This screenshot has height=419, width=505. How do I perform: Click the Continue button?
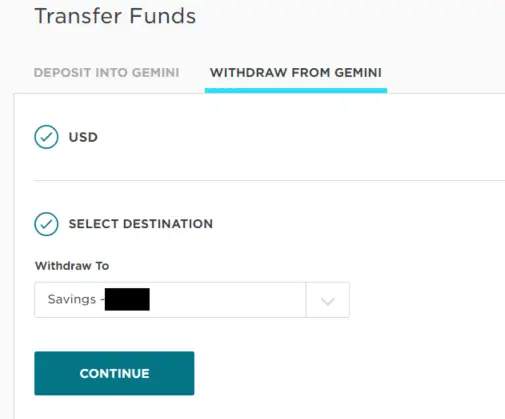pyautogui.click(x=114, y=373)
